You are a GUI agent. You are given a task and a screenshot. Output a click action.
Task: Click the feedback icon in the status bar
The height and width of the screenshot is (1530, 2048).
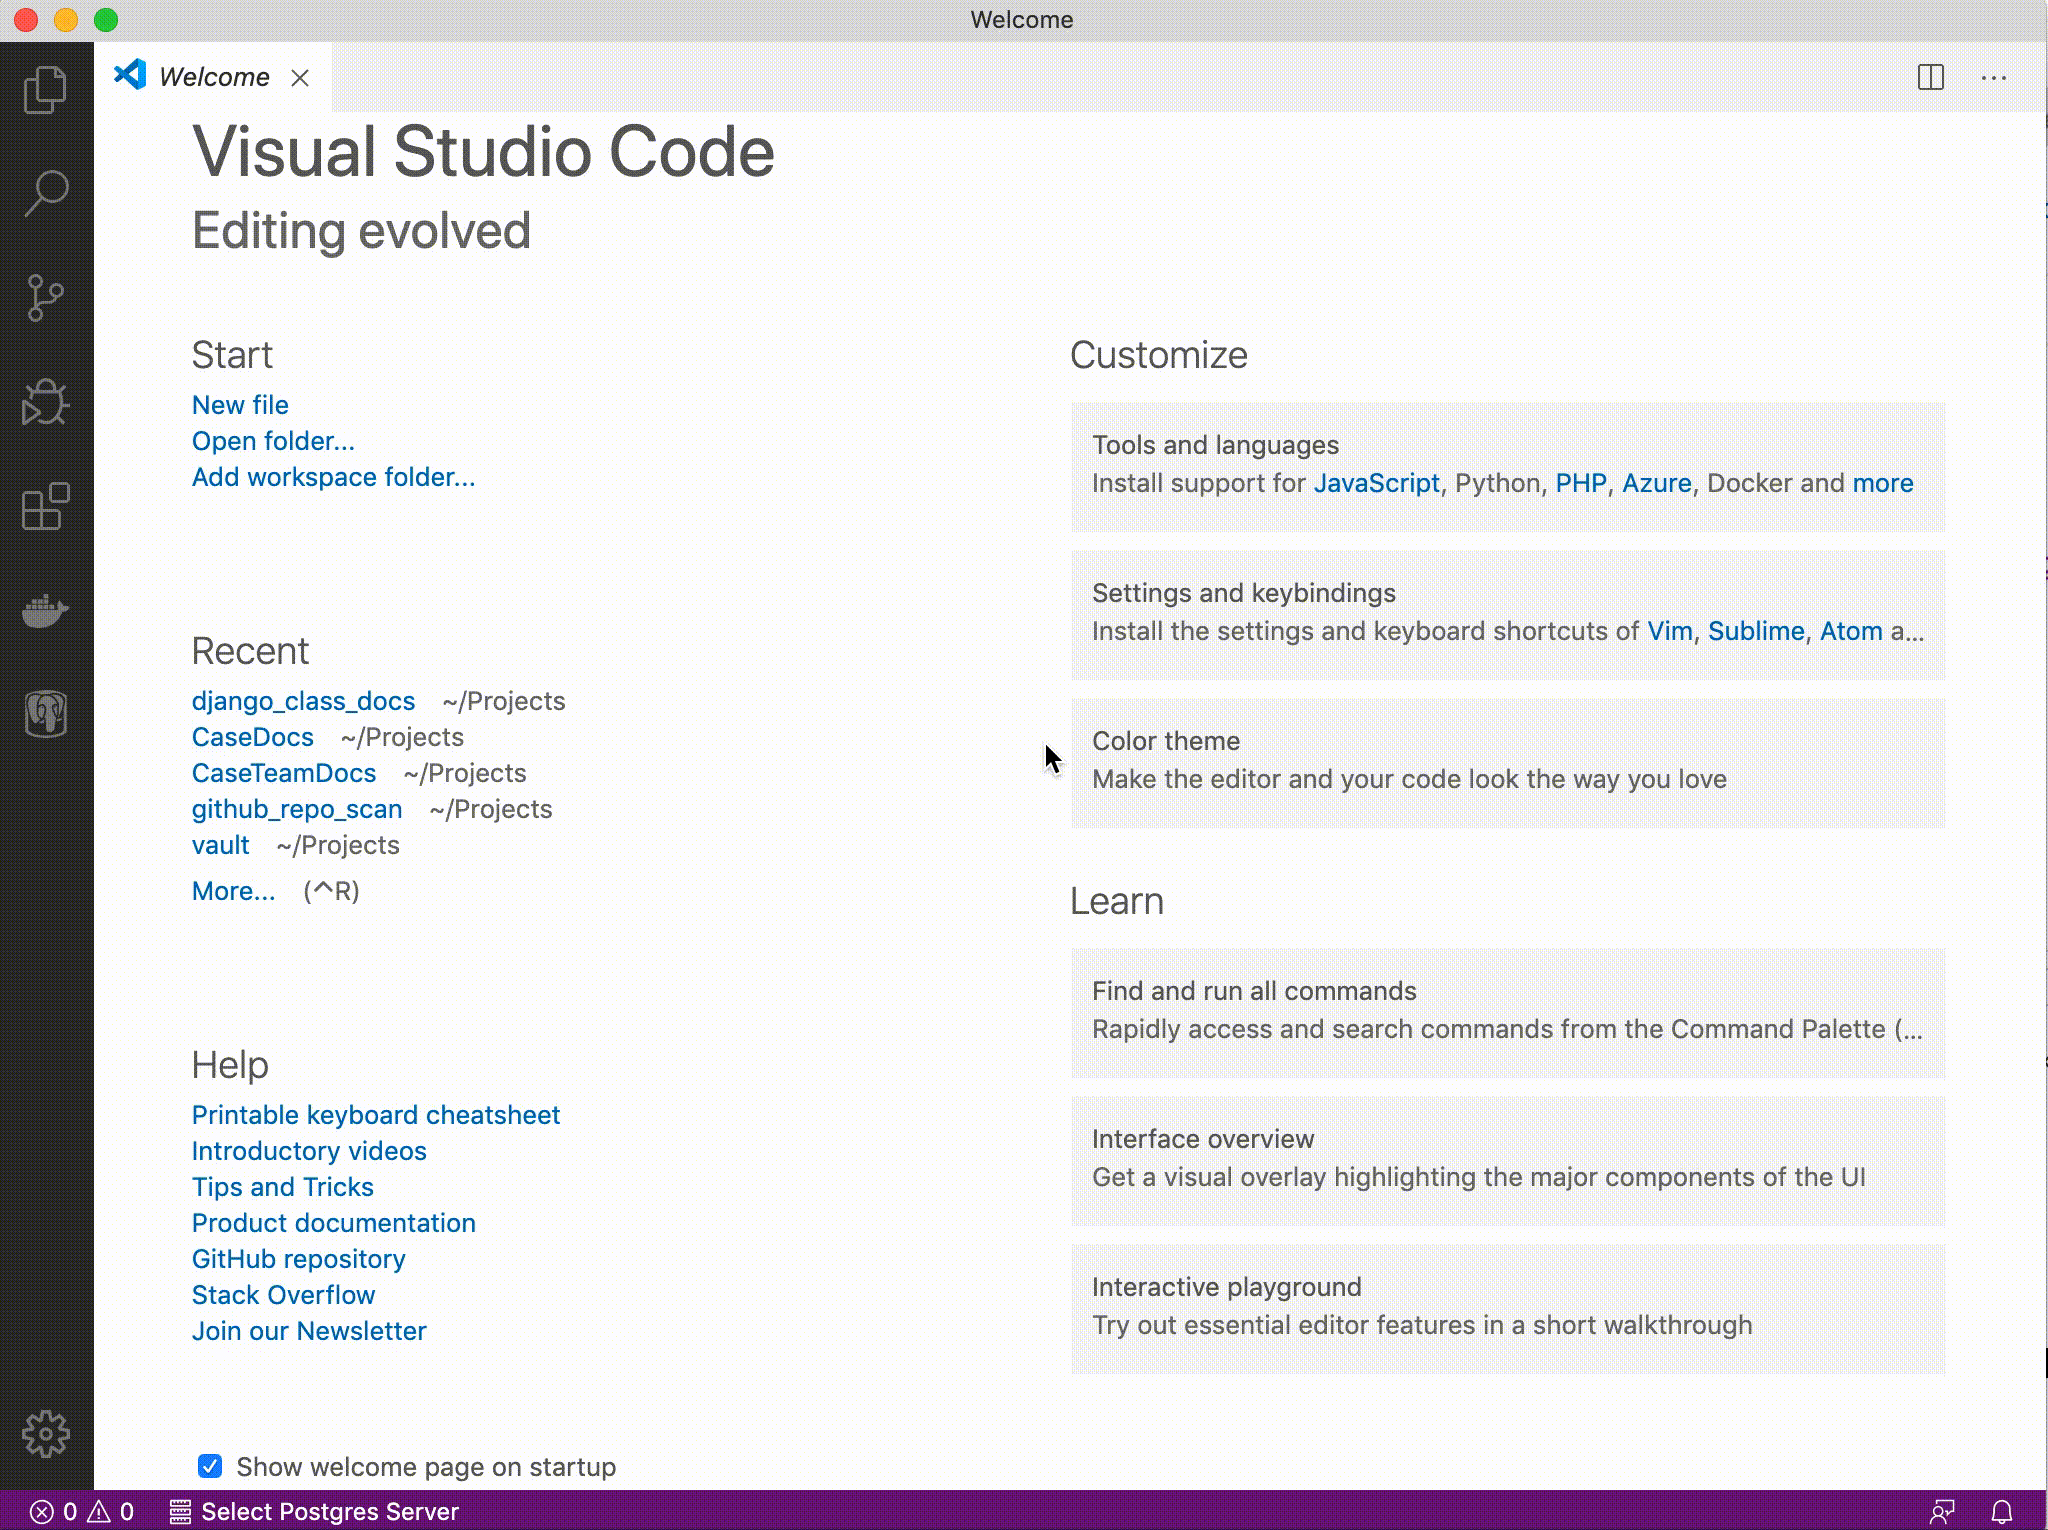[1944, 1511]
